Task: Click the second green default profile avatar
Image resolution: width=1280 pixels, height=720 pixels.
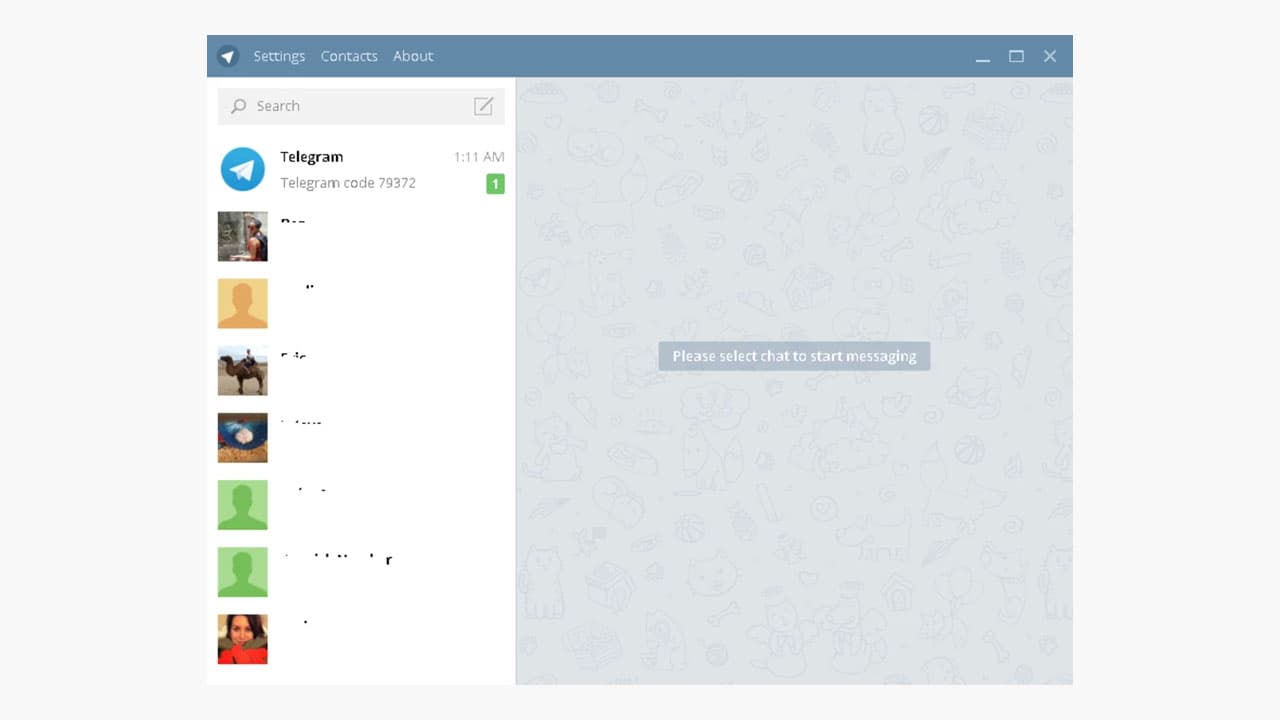Action: click(242, 572)
